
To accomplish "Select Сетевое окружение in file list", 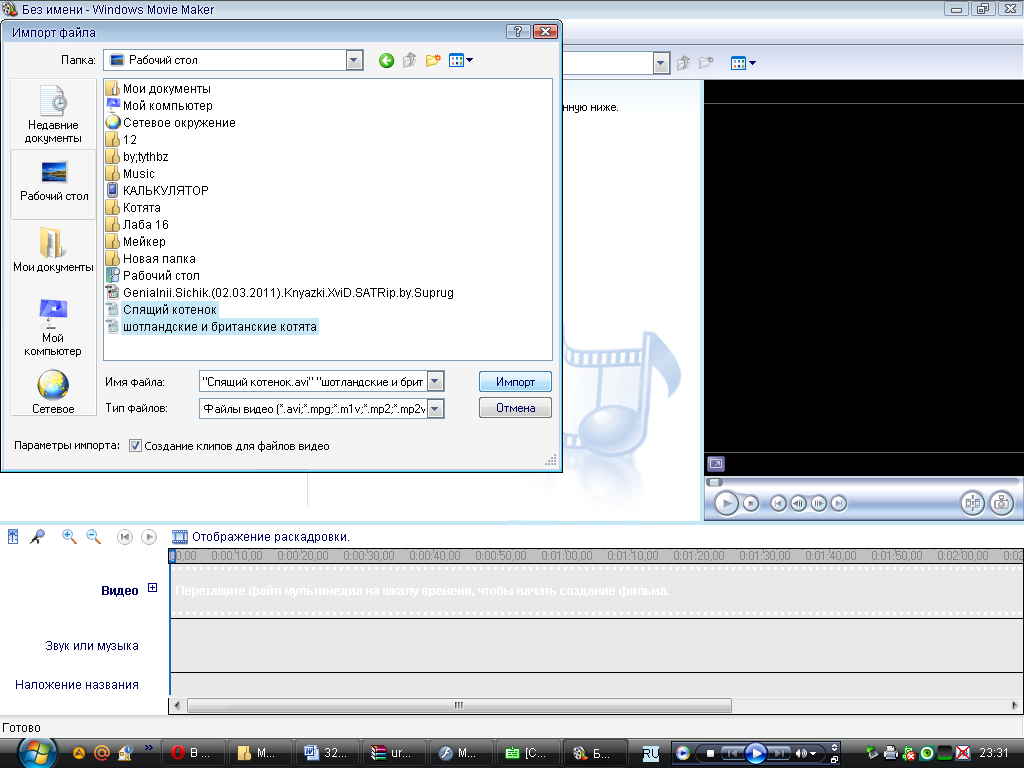I will point(170,122).
